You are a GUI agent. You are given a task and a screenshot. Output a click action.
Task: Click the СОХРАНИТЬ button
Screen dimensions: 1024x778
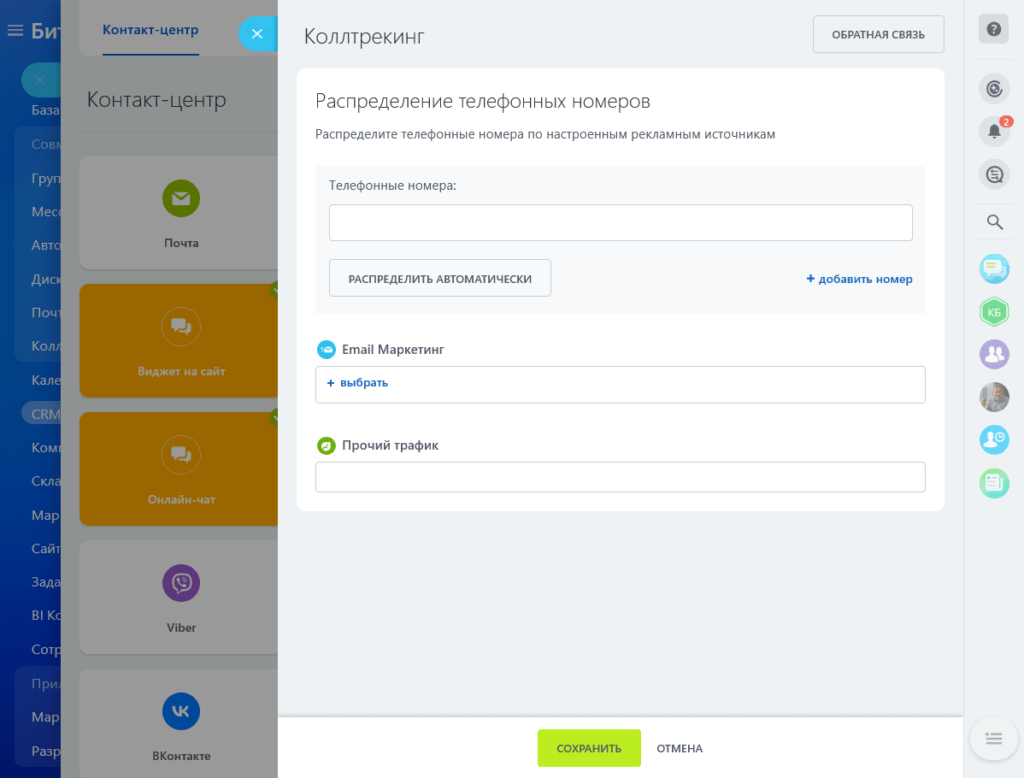tap(589, 747)
